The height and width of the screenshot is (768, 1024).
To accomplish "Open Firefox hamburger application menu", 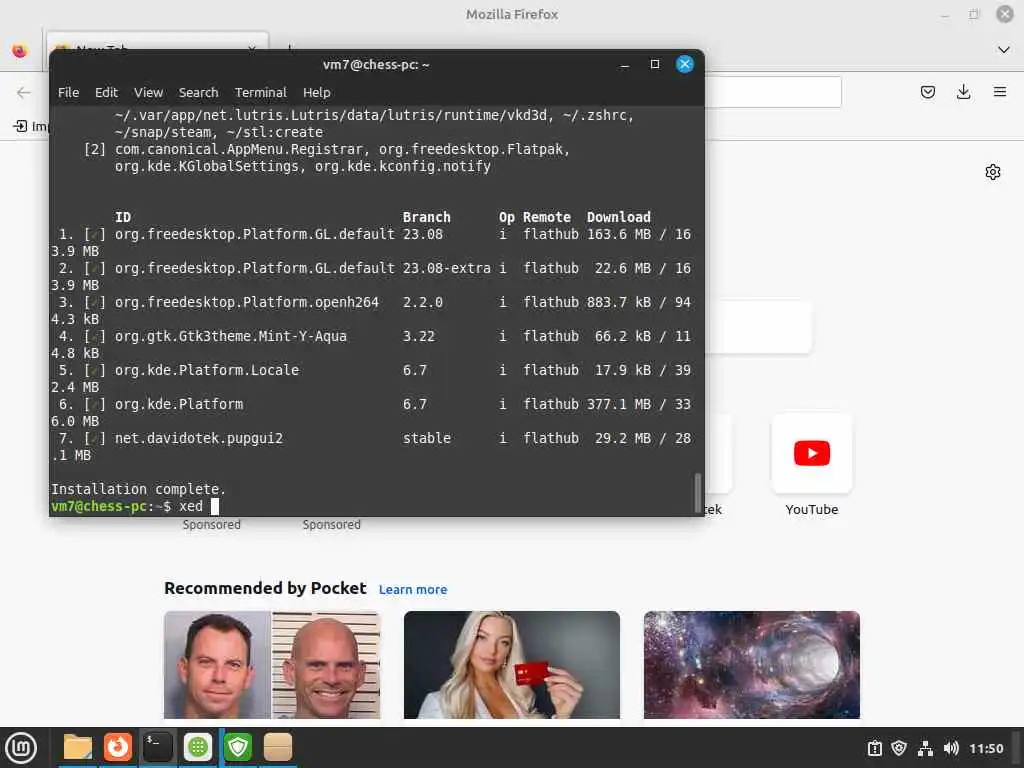I will (x=999, y=92).
